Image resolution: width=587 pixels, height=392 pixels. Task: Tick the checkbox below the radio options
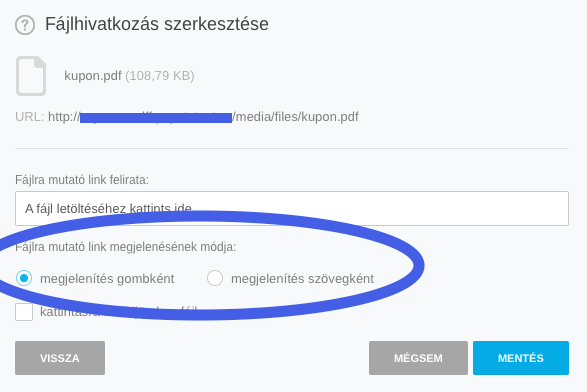(x=24, y=312)
